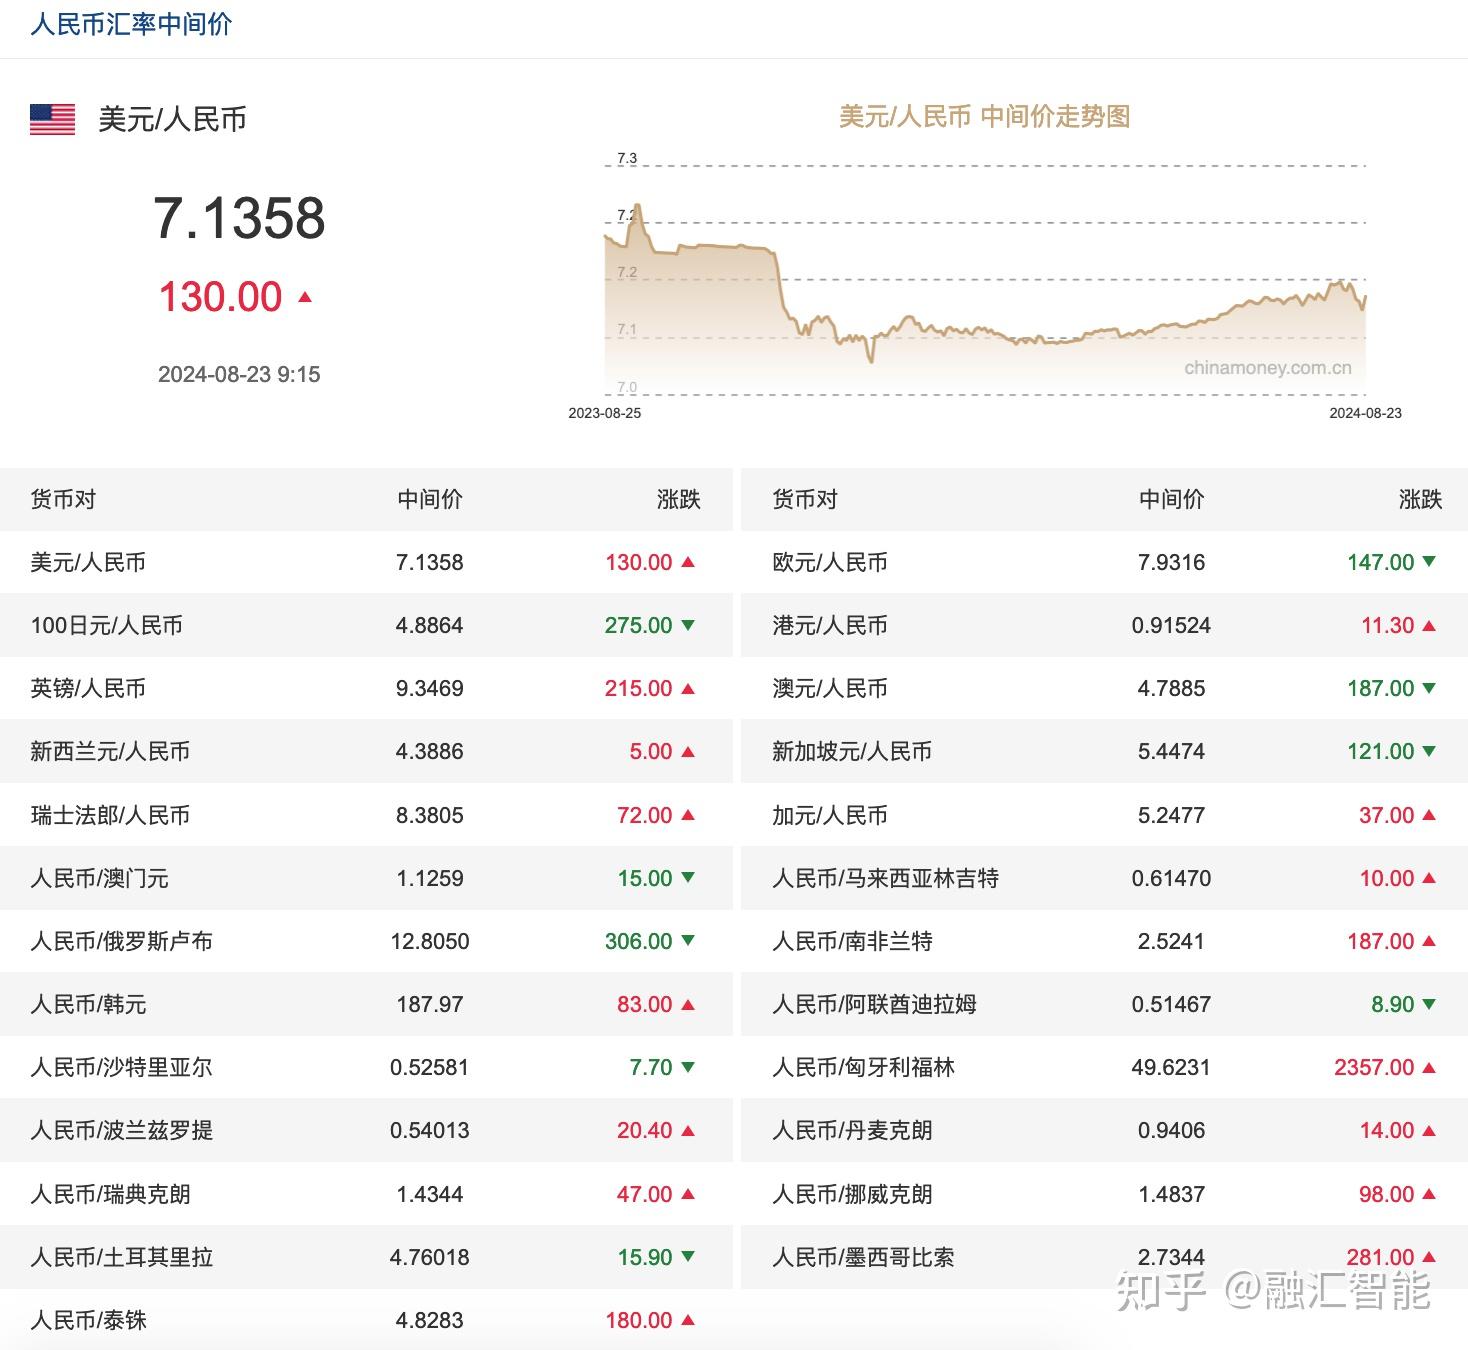Click the up arrow in 加元/人民币 row
Screen dimensions: 1468x1350
1429,815
